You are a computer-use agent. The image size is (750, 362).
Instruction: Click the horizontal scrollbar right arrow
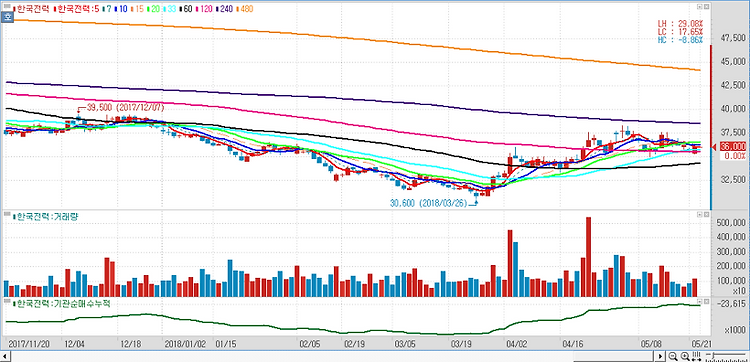click(x=660, y=356)
